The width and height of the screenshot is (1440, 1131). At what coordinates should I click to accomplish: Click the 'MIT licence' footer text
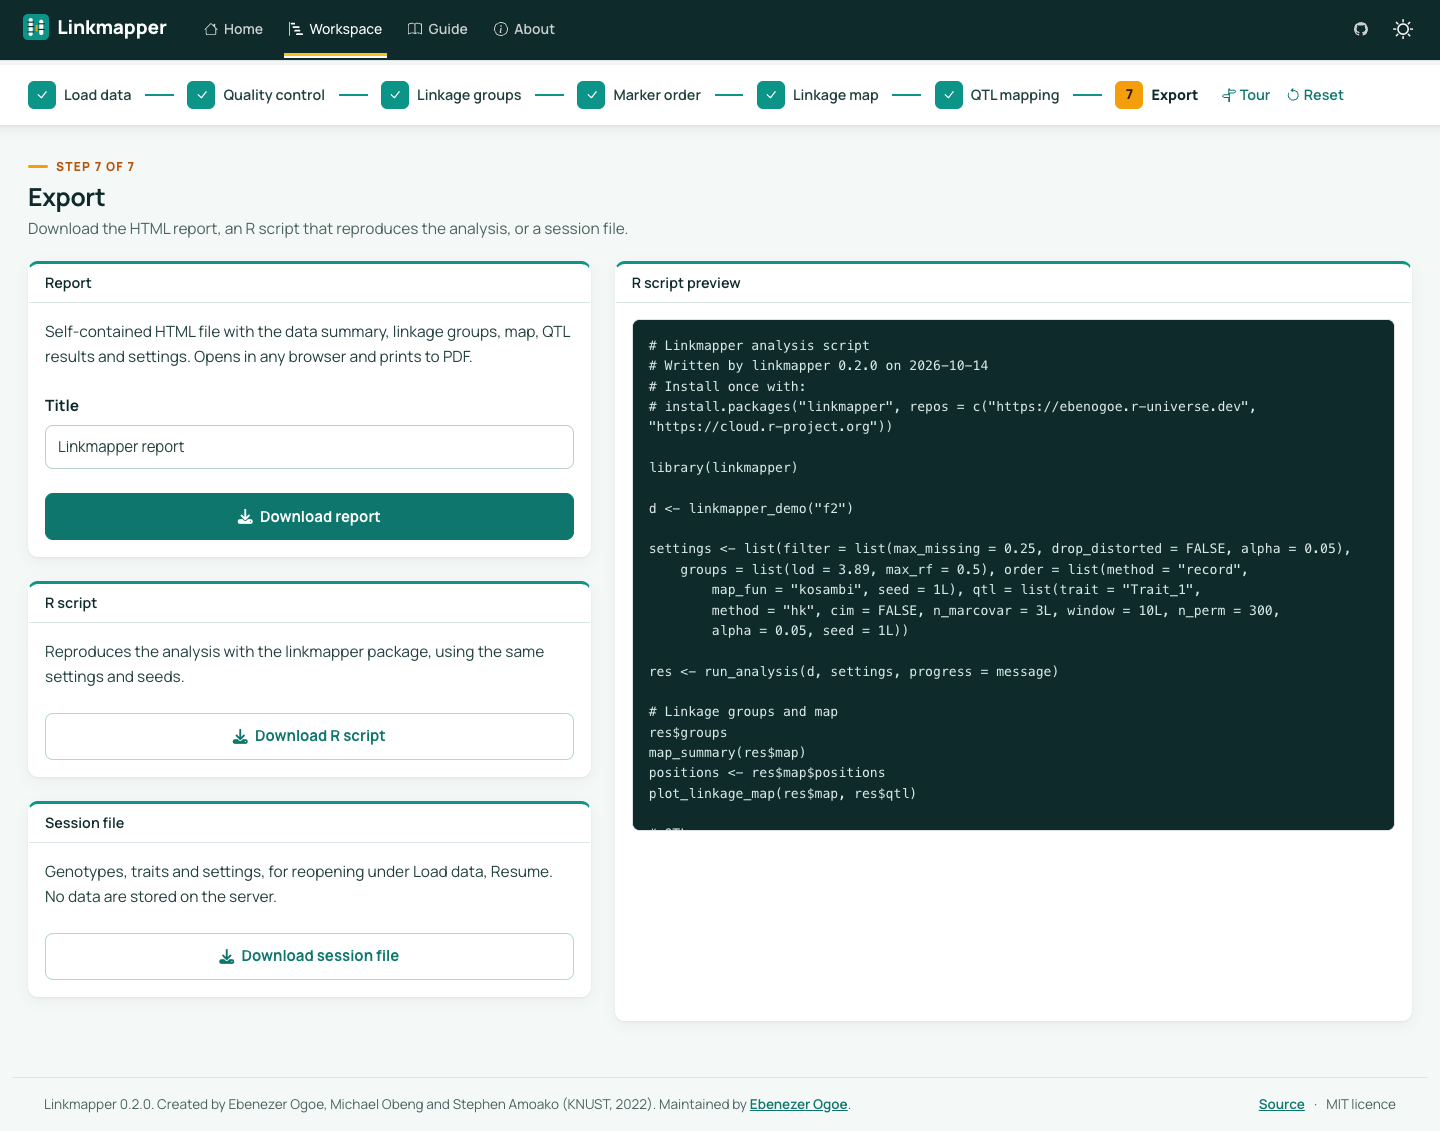1361,1104
